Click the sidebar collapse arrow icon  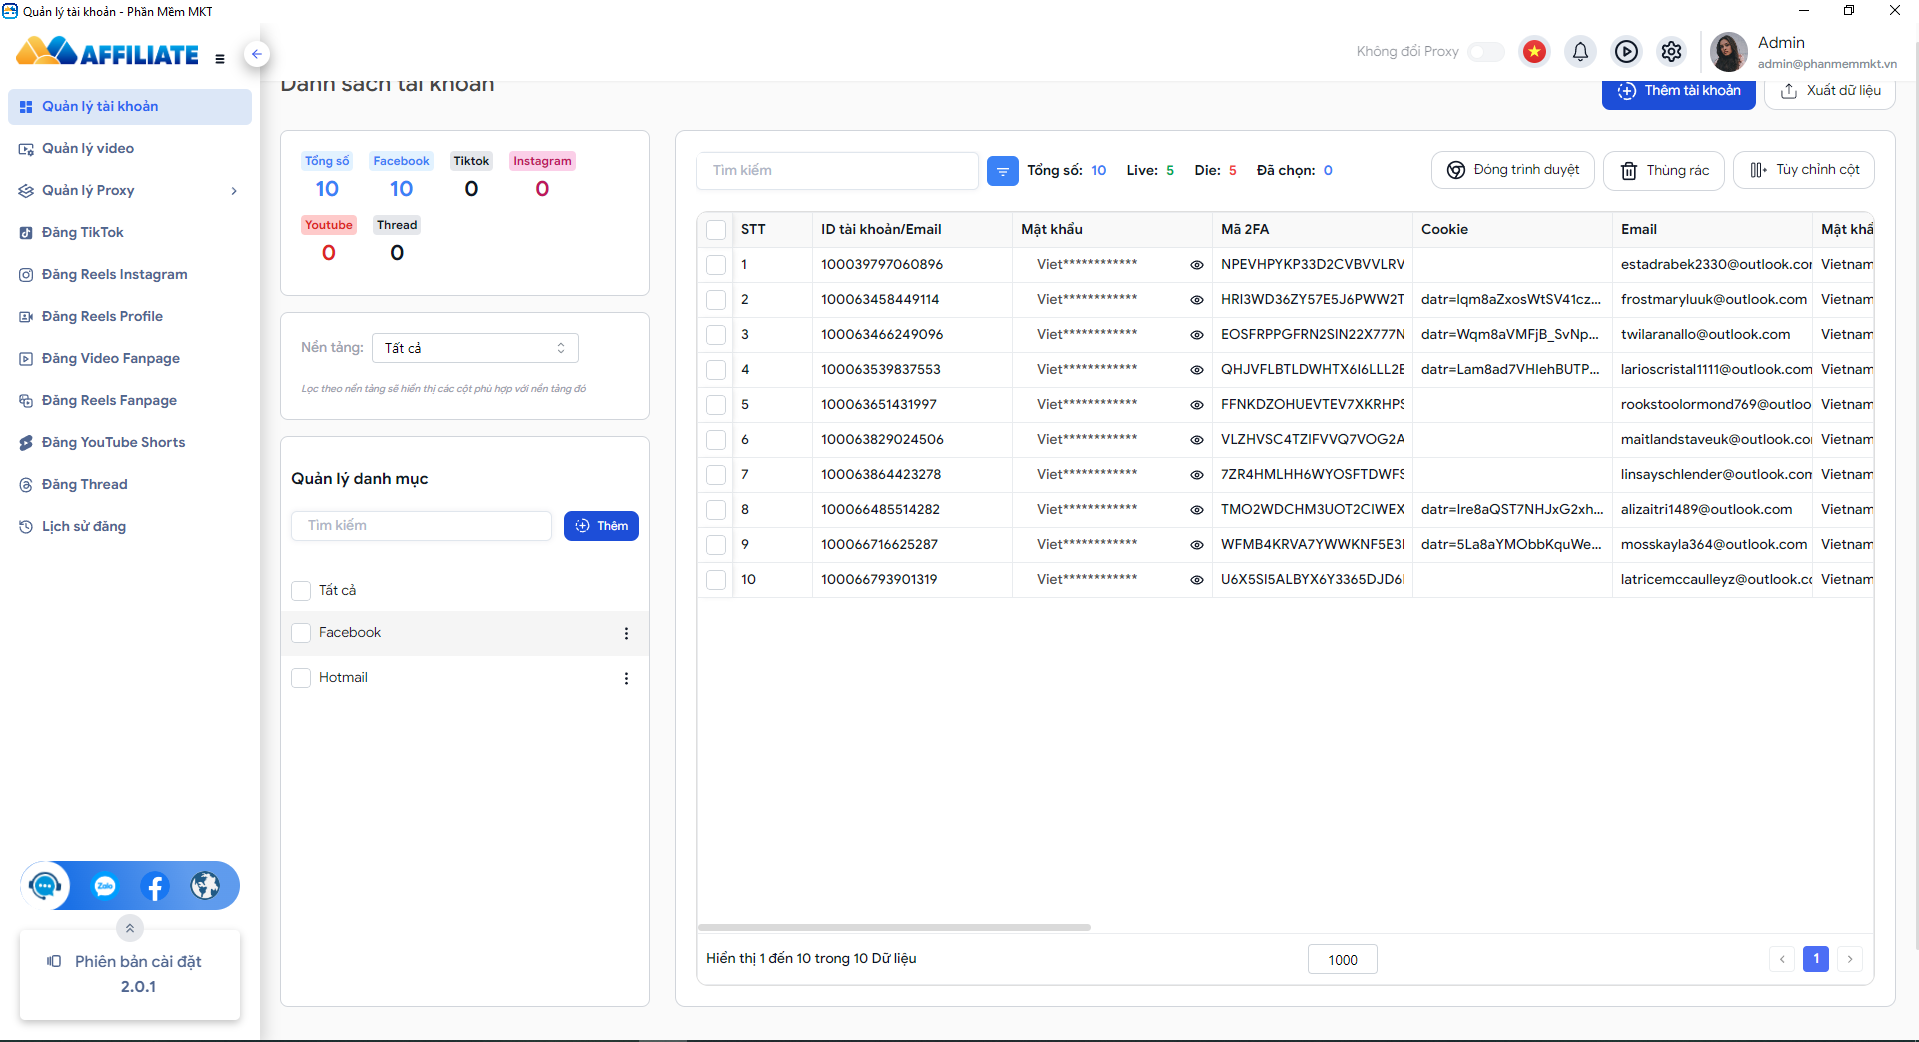coord(257,54)
